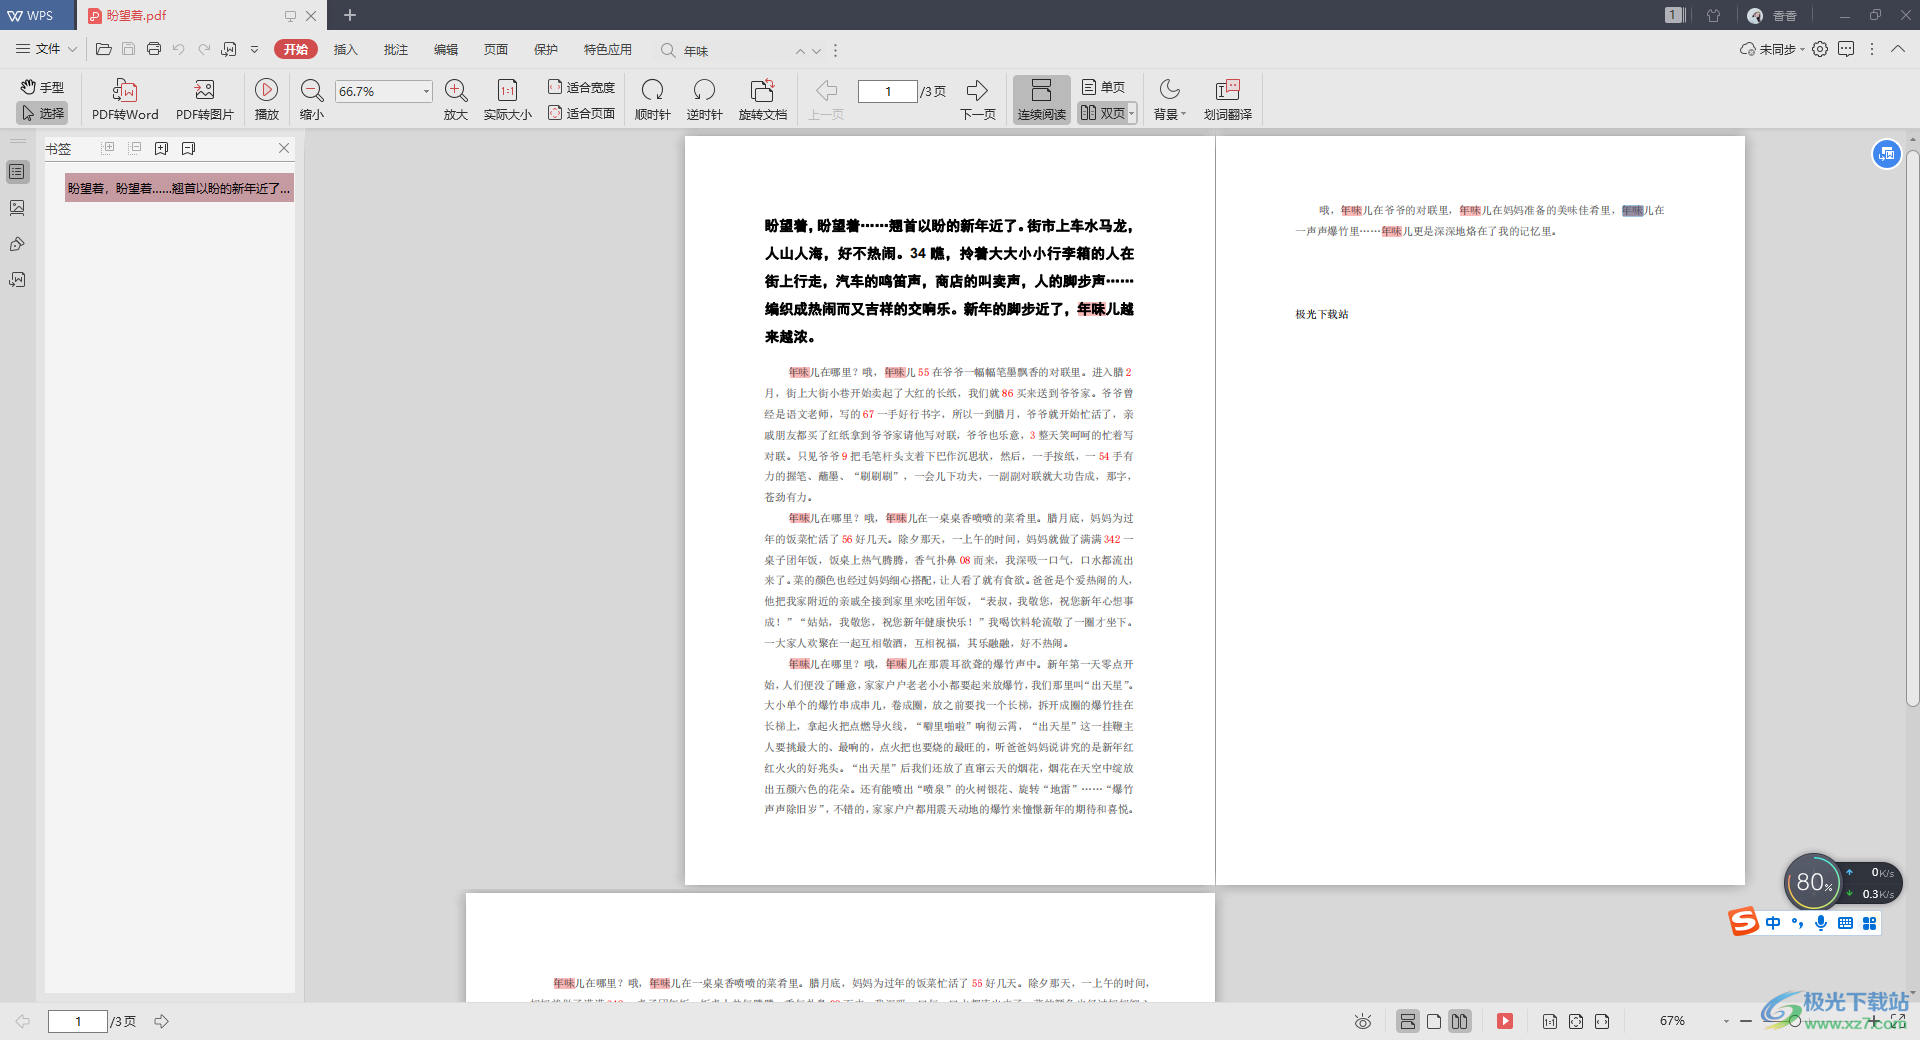Open the 编辑 ribbon tab

tap(446, 49)
